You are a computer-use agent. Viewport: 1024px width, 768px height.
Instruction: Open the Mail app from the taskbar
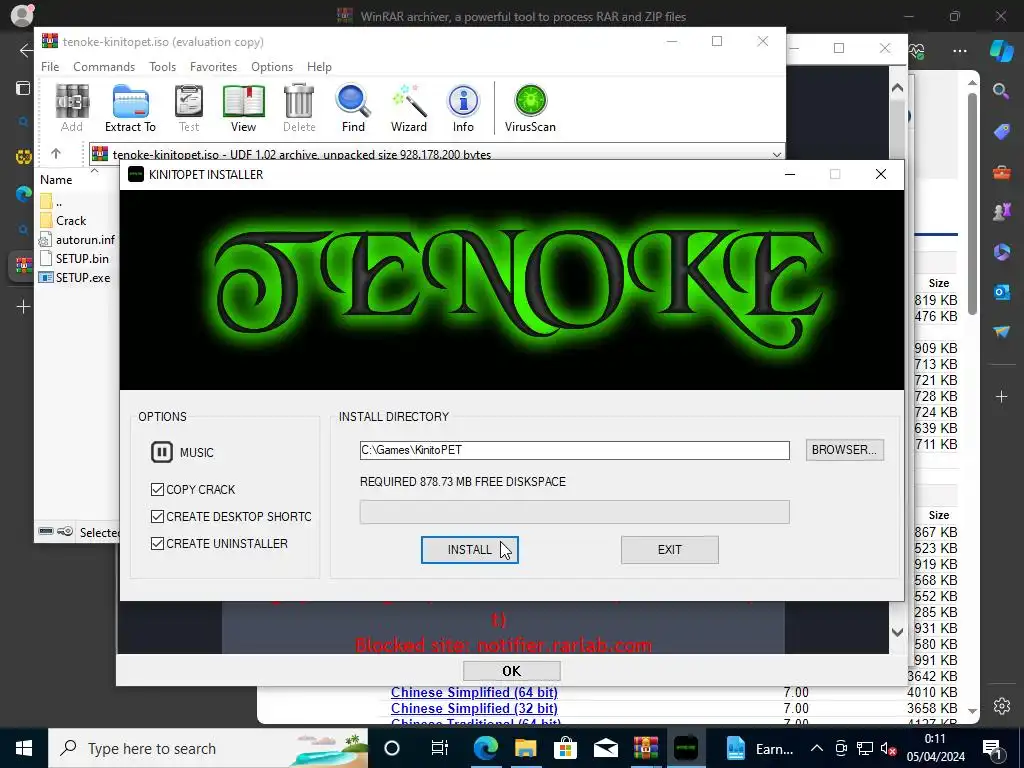605,748
